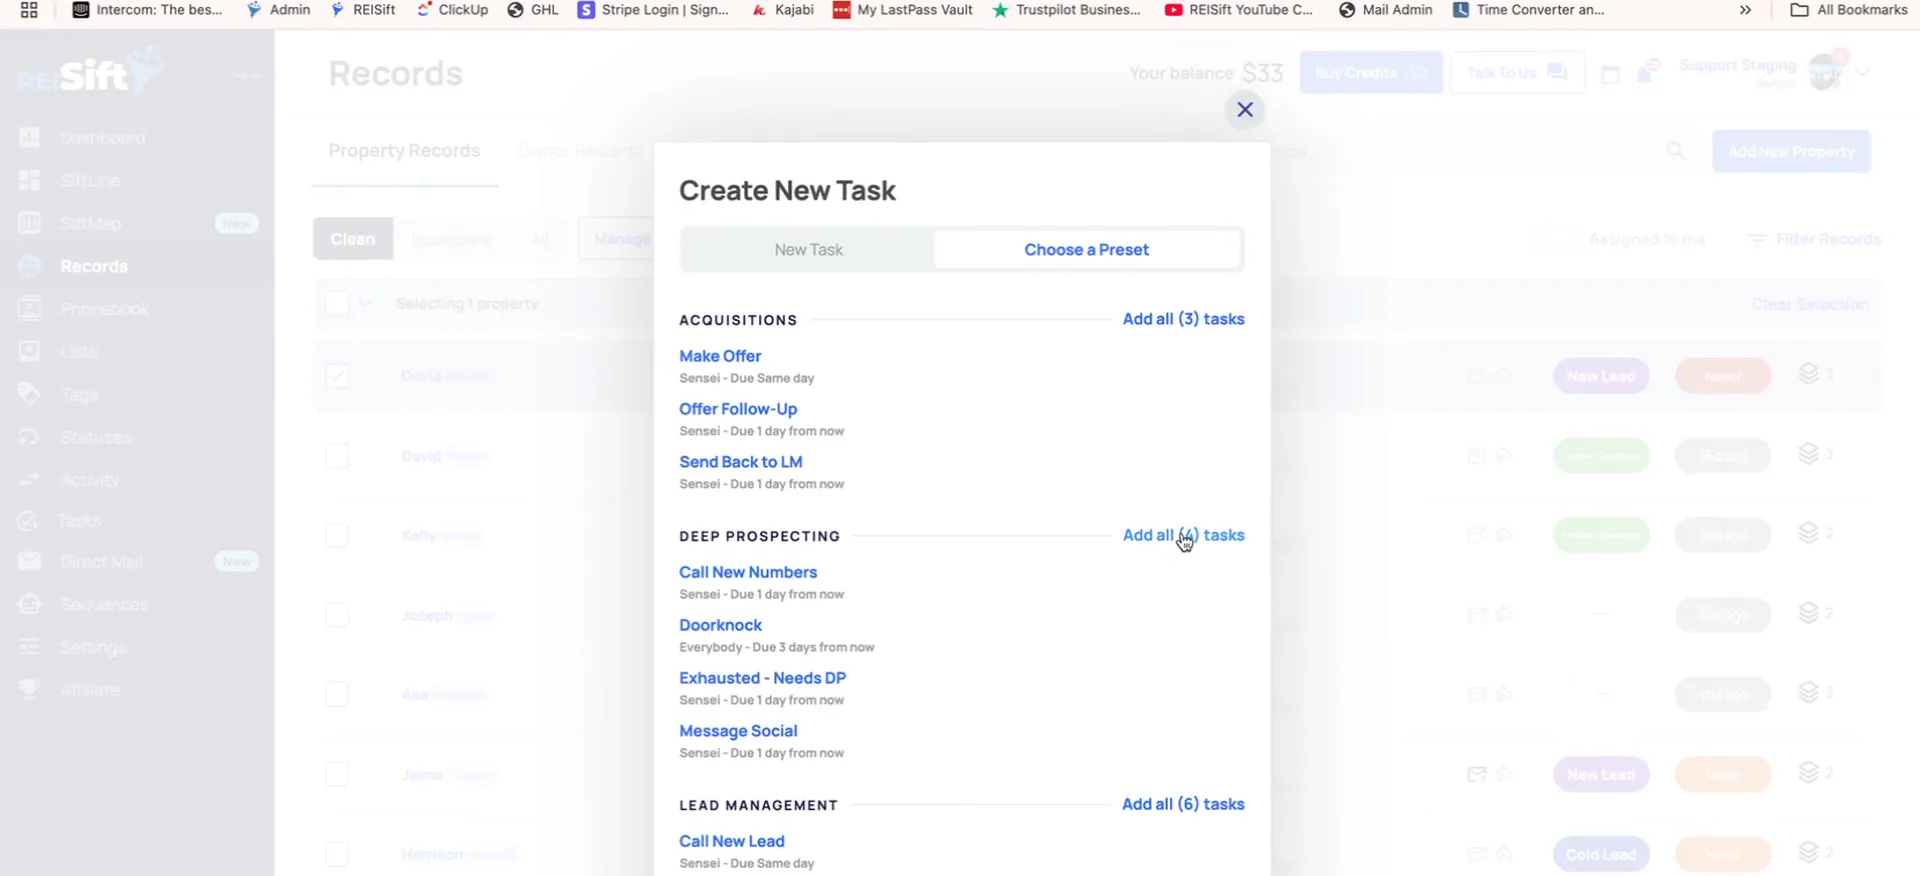This screenshot has height=876, width=1920.
Task: Open the Mail Admin bookmark
Action: 1385,10
